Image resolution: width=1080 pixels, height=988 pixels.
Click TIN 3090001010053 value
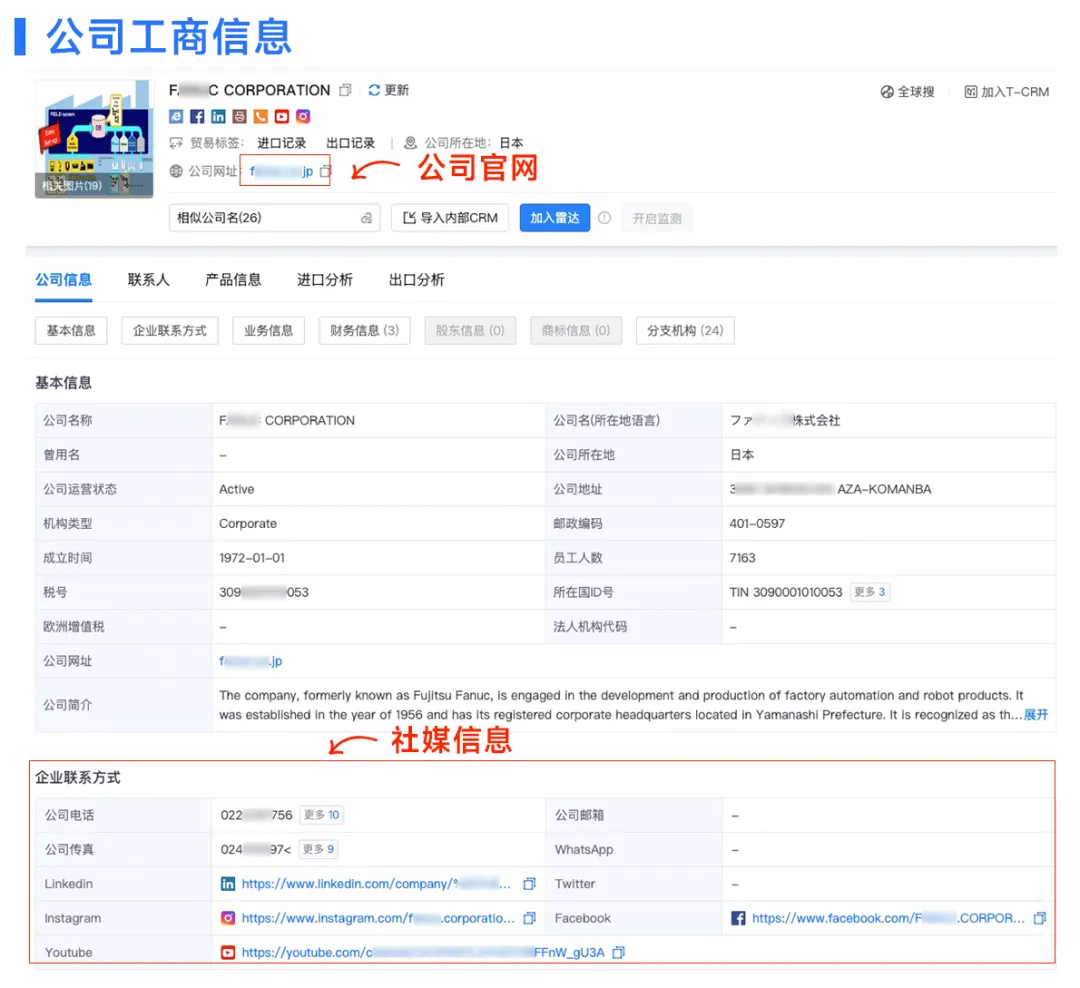786,592
